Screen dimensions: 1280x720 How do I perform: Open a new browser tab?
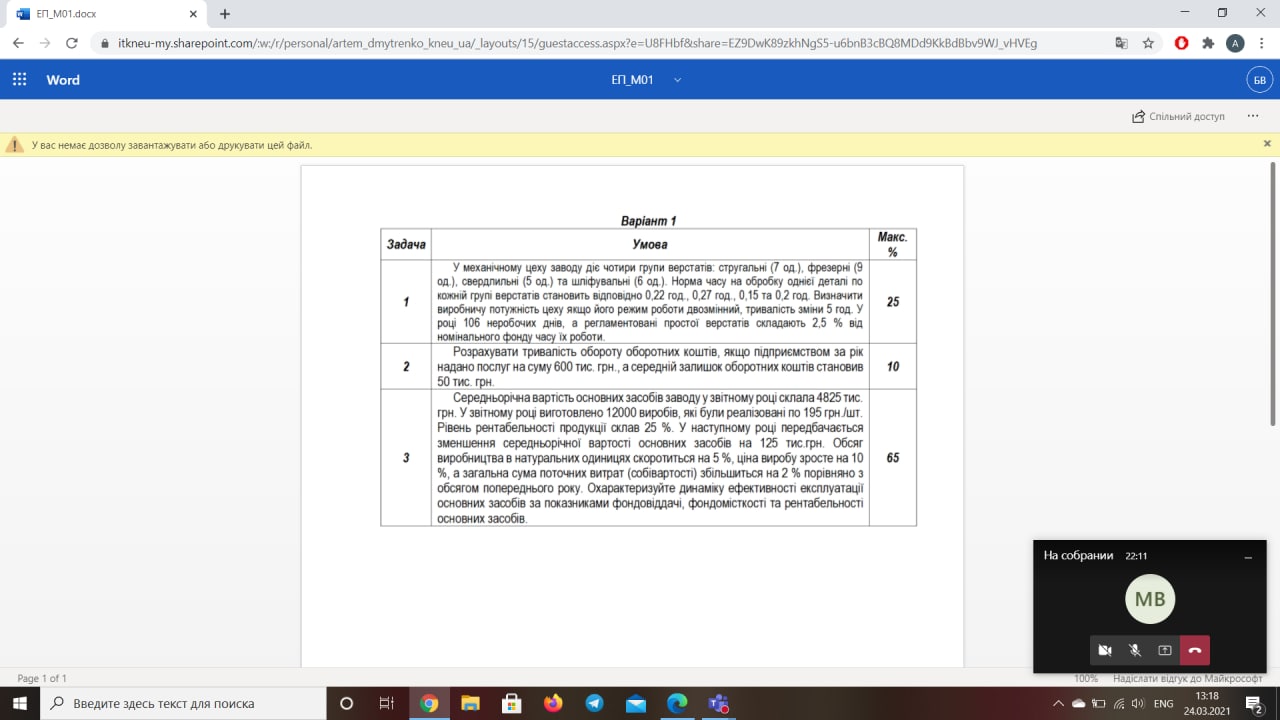coord(225,14)
